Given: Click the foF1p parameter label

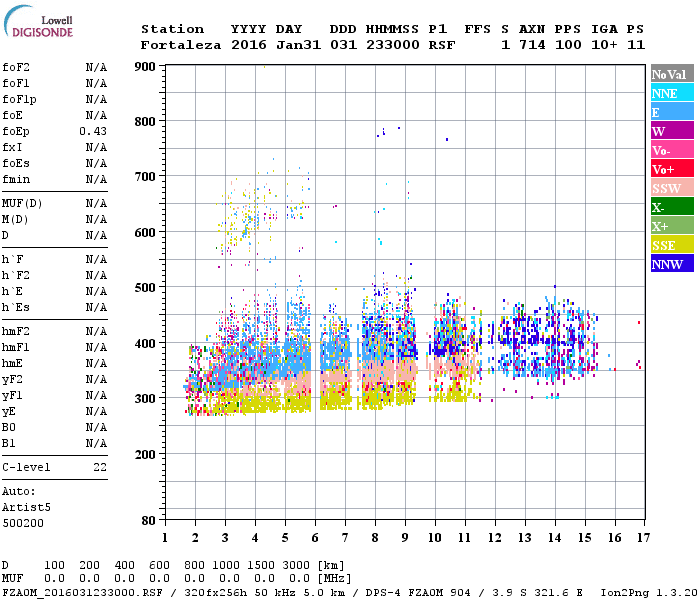Looking at the screenshot, I should click(19, 100).
